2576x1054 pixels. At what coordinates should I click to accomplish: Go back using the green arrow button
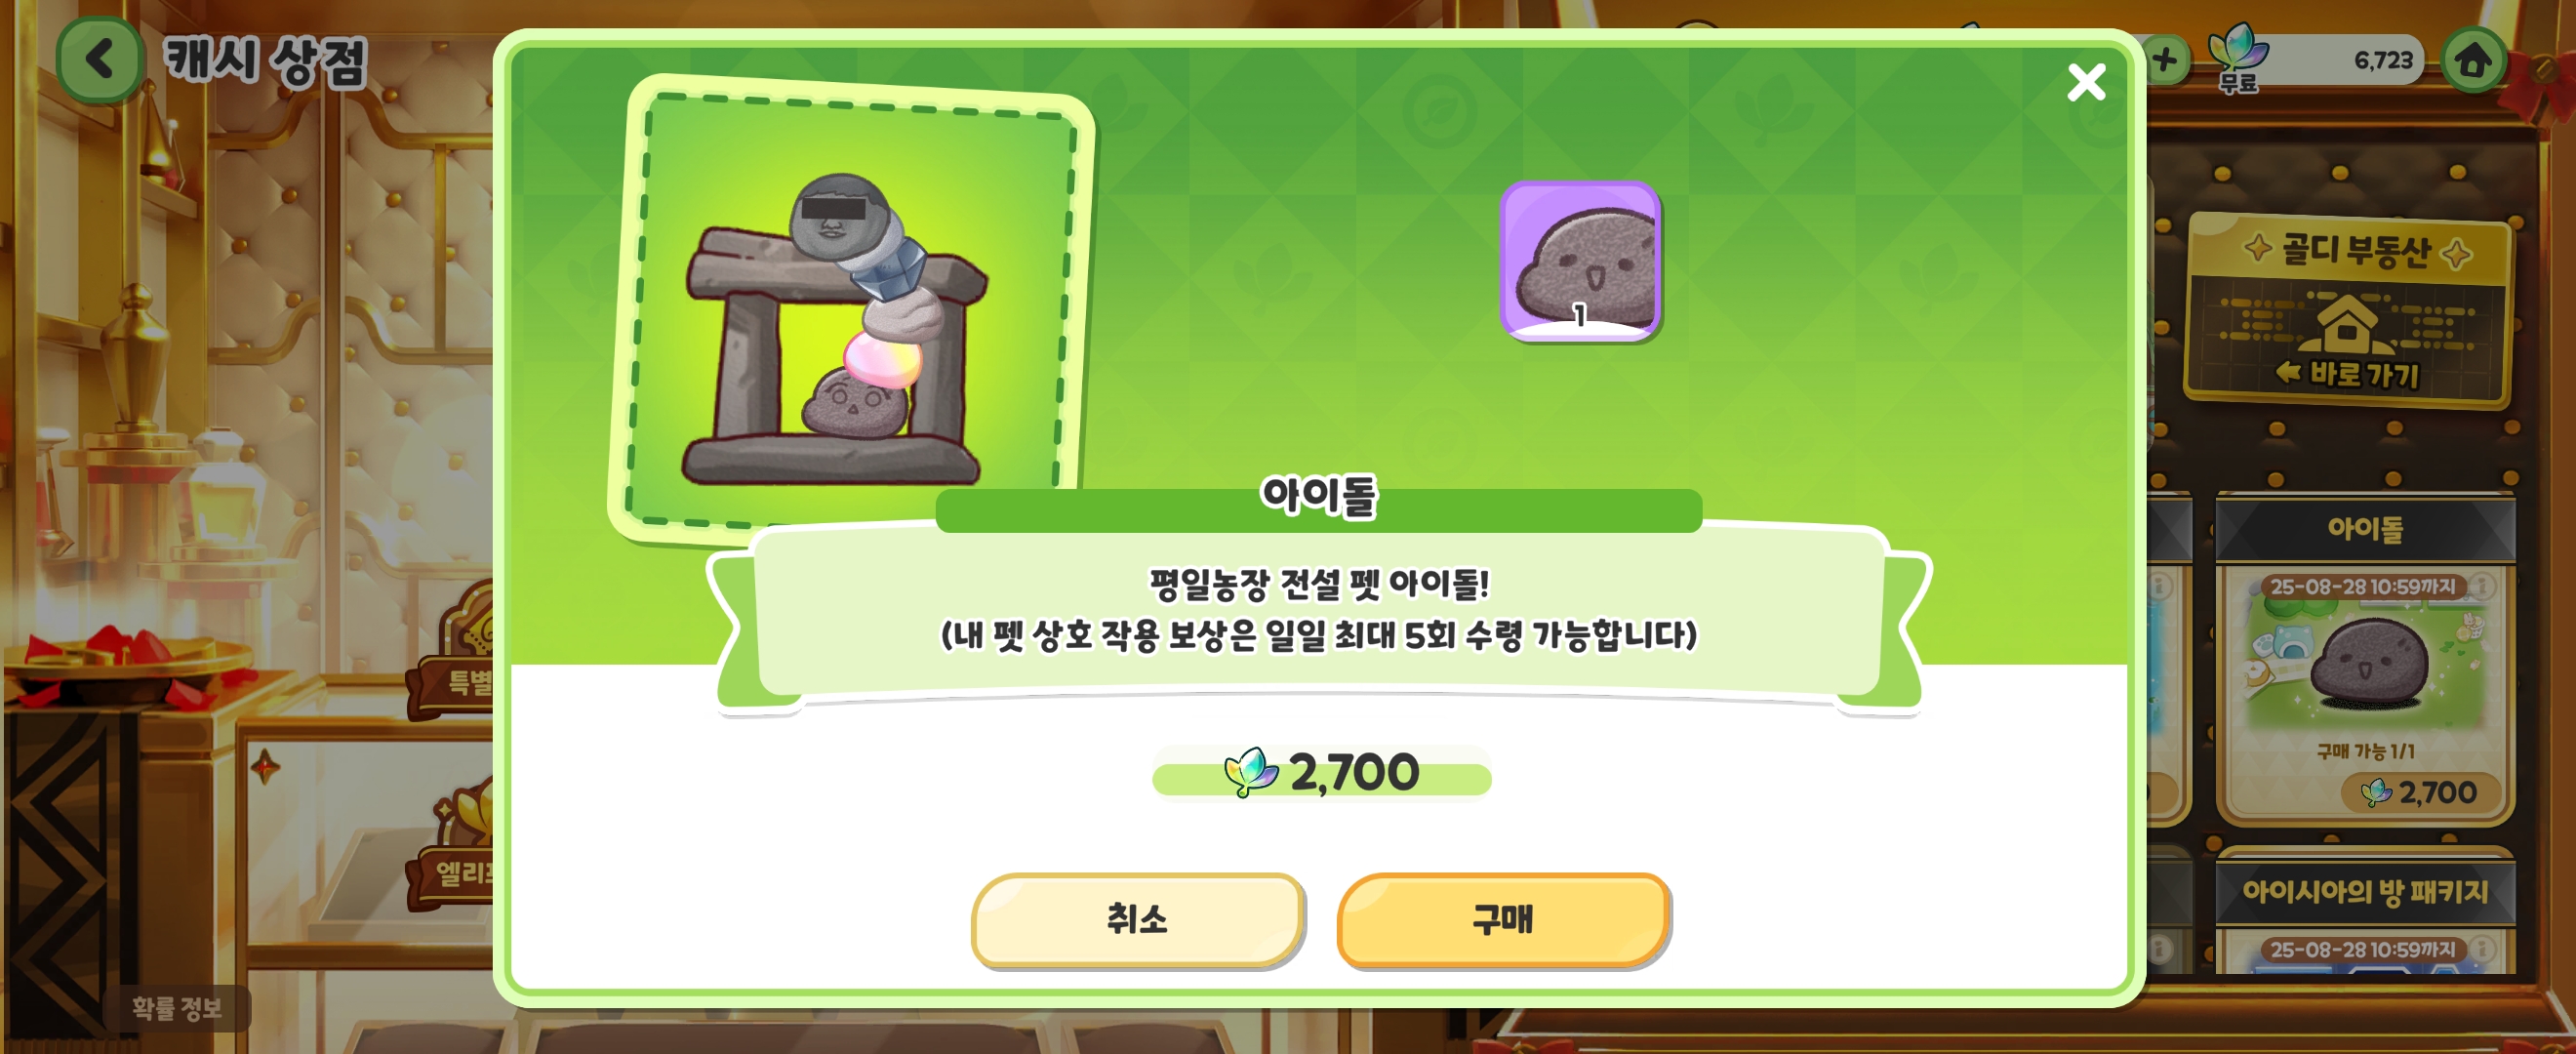click(99, 59)
